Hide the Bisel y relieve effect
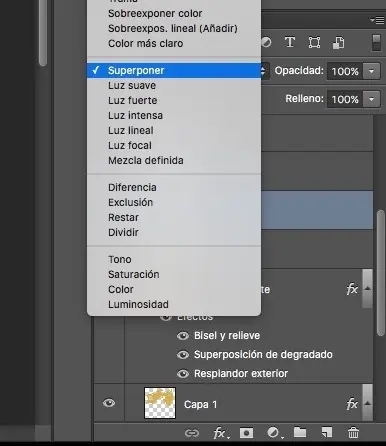 point(183,336)
